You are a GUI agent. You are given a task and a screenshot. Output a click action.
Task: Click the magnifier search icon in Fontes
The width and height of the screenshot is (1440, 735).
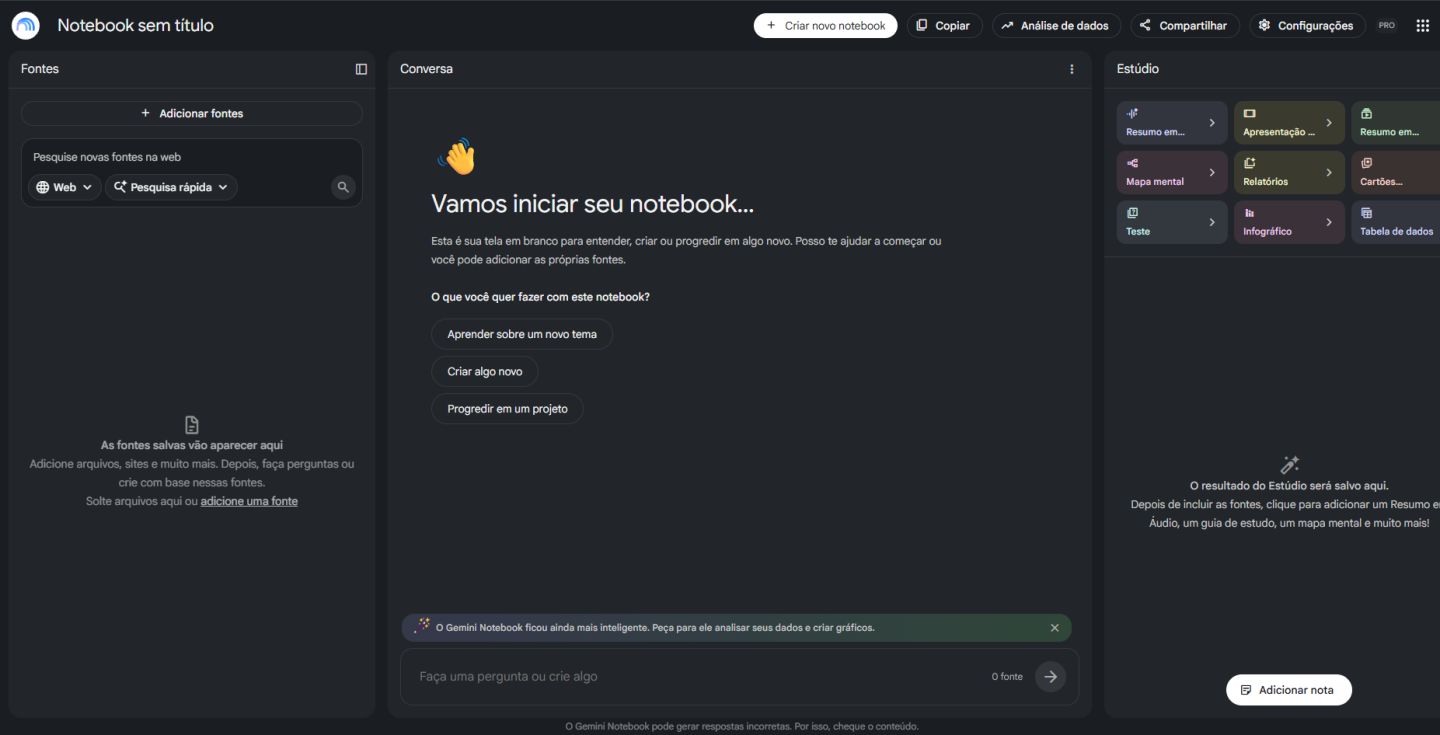343,187
